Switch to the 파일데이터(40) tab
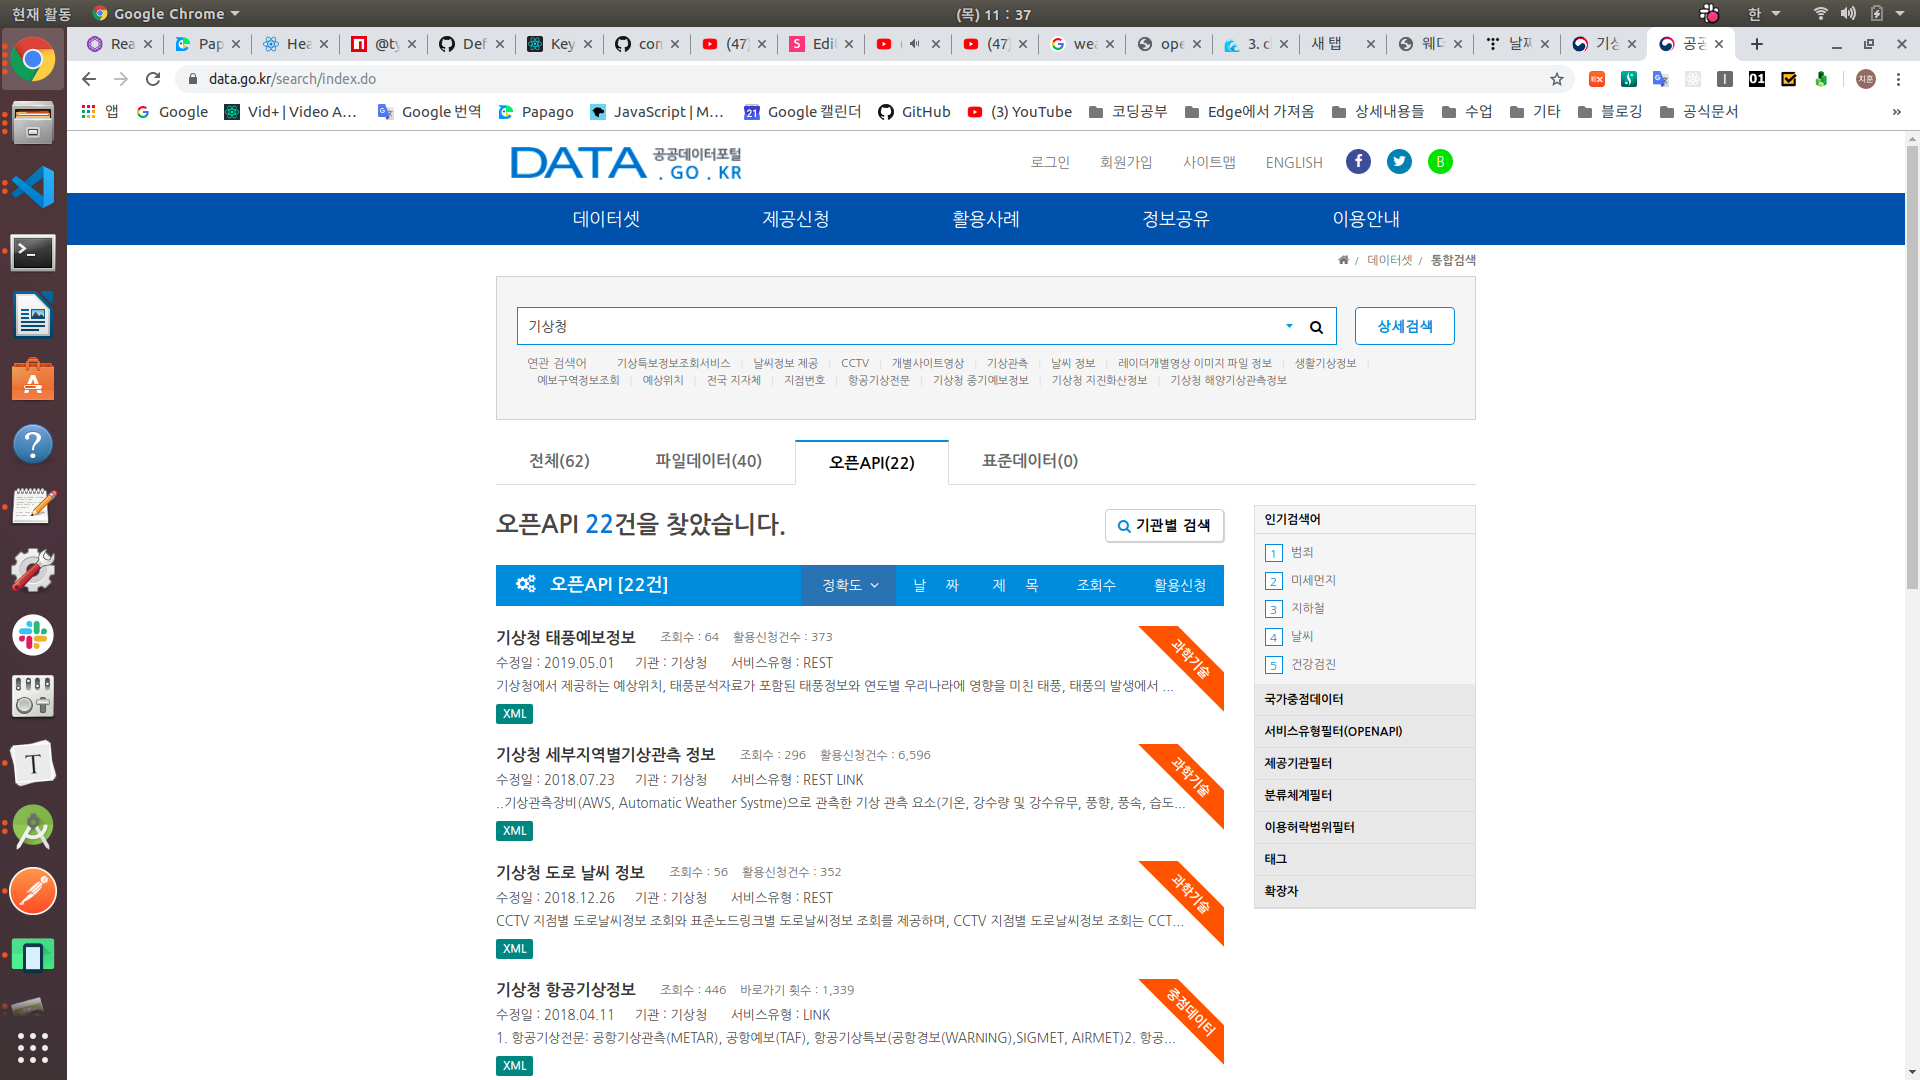The image size is (1920, 1080). [x=708, y=461]
